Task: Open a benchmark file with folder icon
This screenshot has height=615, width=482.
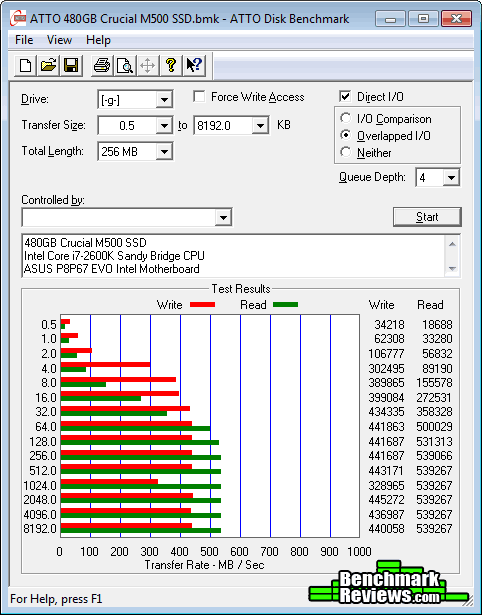Action: (x=48, y=65)
